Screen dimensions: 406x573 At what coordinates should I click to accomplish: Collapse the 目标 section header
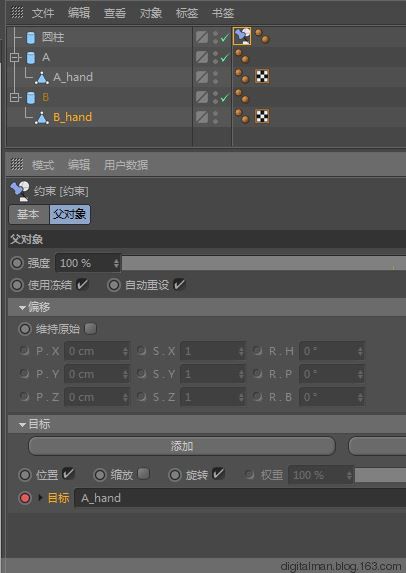(x=22, y=425)
